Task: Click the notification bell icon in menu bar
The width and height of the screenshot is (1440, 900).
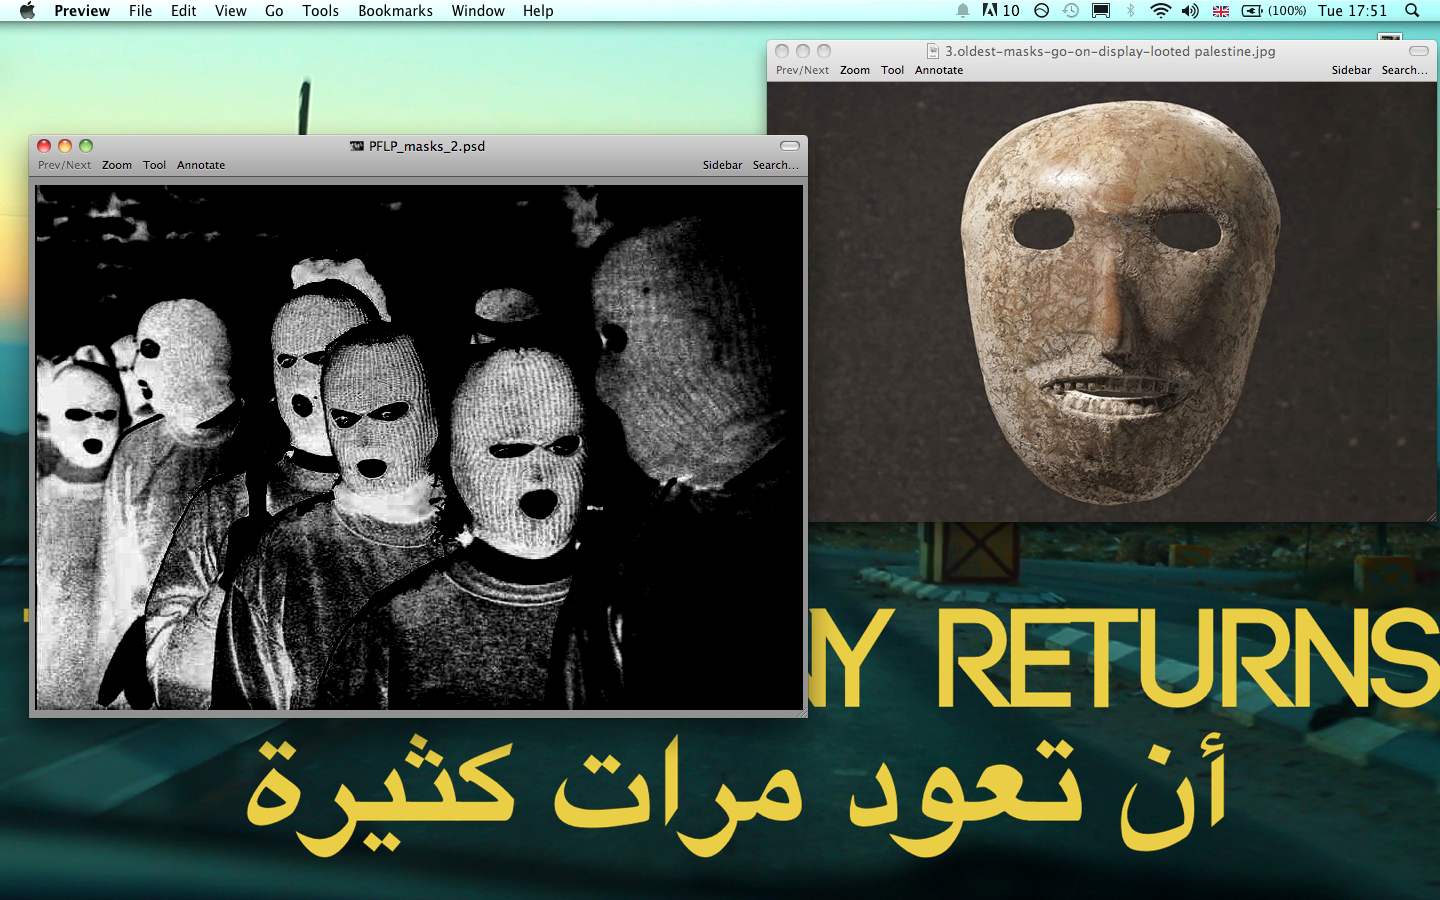Action: click(962, 11)
